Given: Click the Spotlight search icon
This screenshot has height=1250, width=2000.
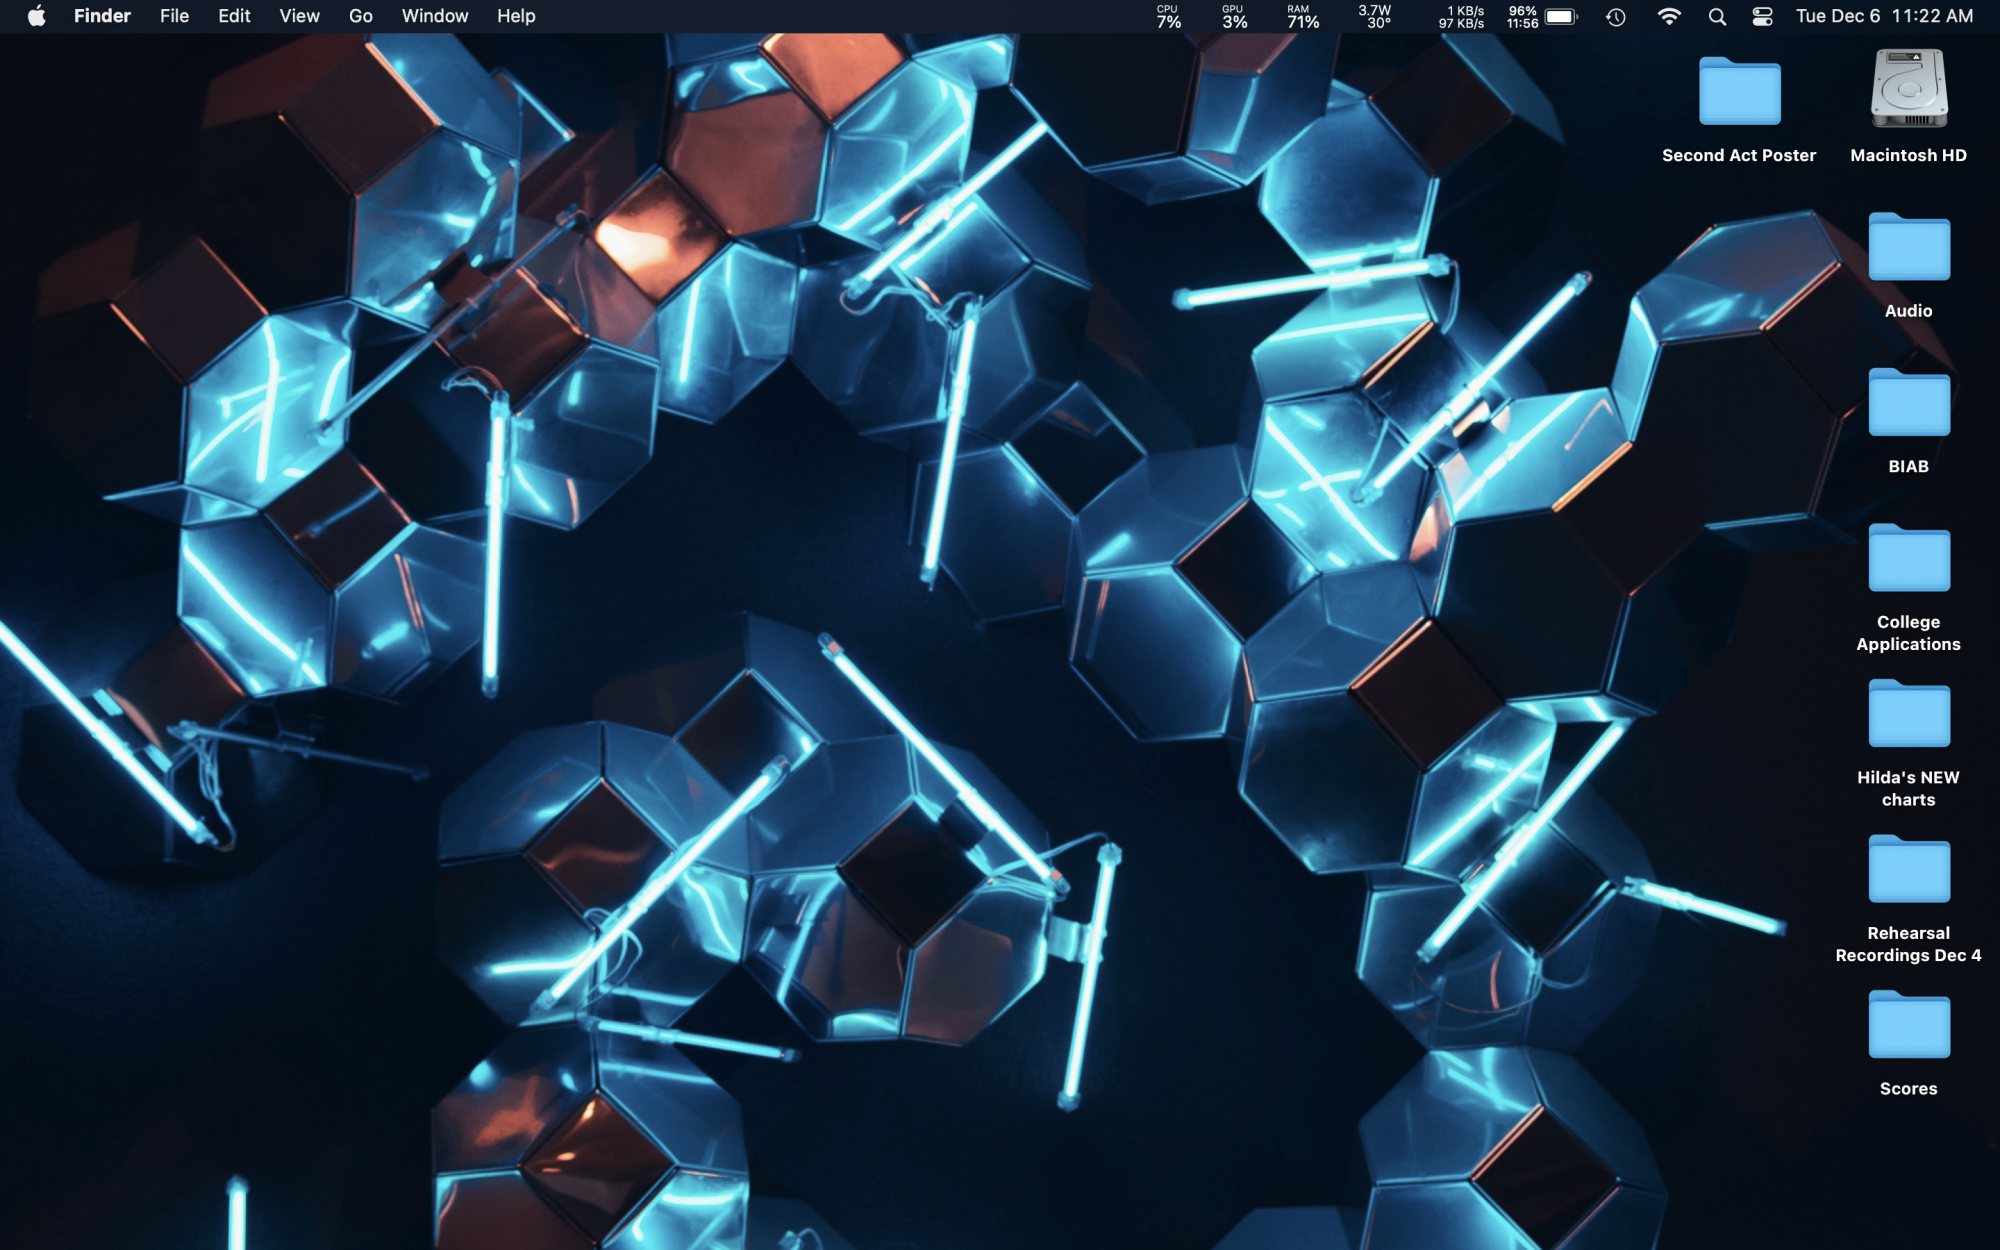Looking at the screenshot, I should click(1717, 16).
